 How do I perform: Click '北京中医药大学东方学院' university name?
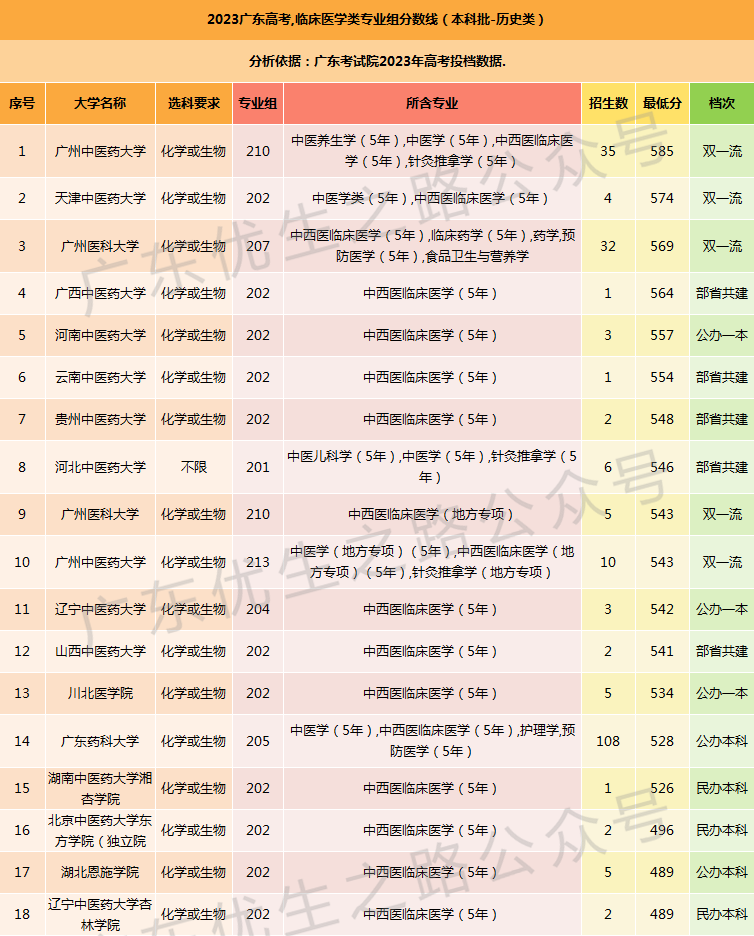click(x=100, y=830)
